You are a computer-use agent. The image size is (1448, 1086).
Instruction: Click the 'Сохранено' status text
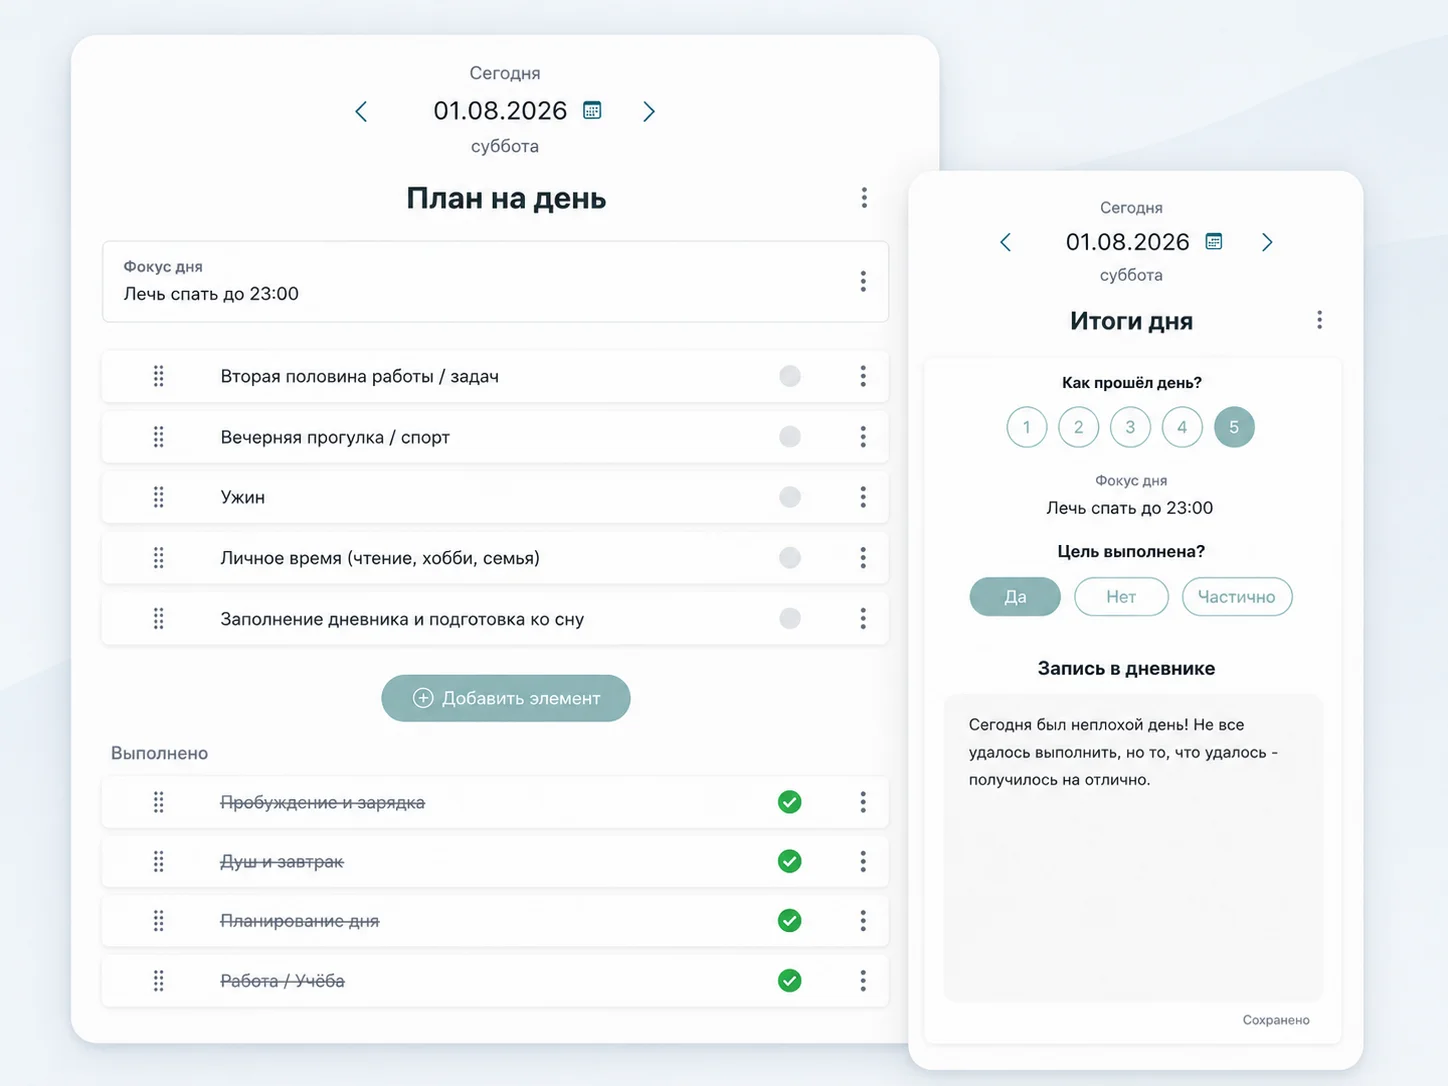[1276, 1020]
